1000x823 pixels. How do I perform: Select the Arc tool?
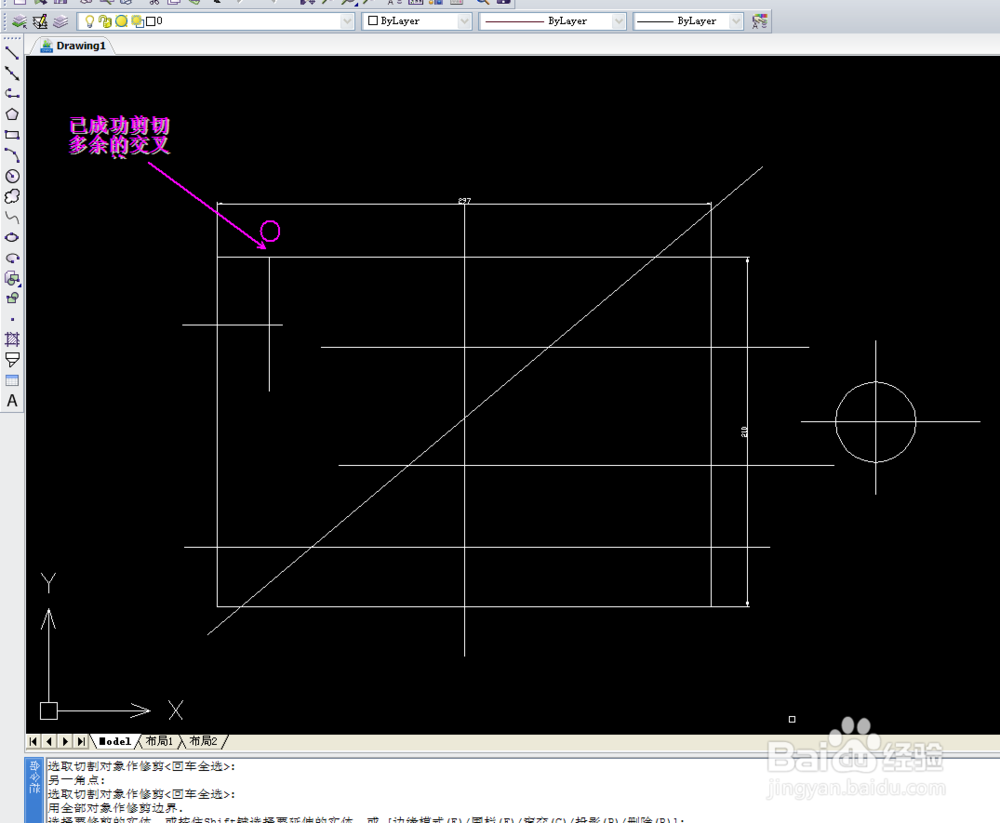pos(11,155)
